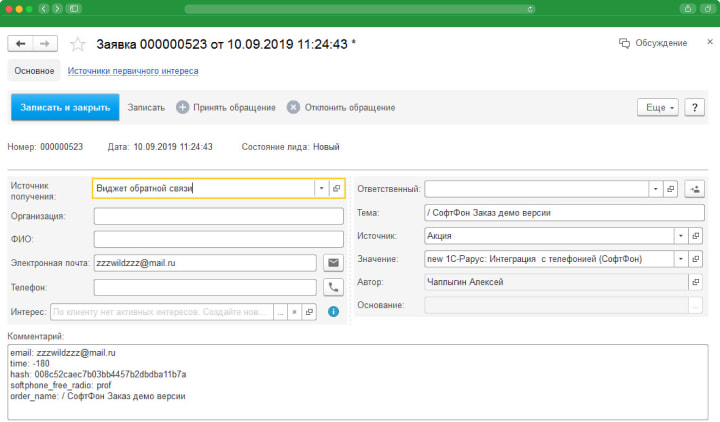Click into the ФИО input field

[x=218, y=239]
